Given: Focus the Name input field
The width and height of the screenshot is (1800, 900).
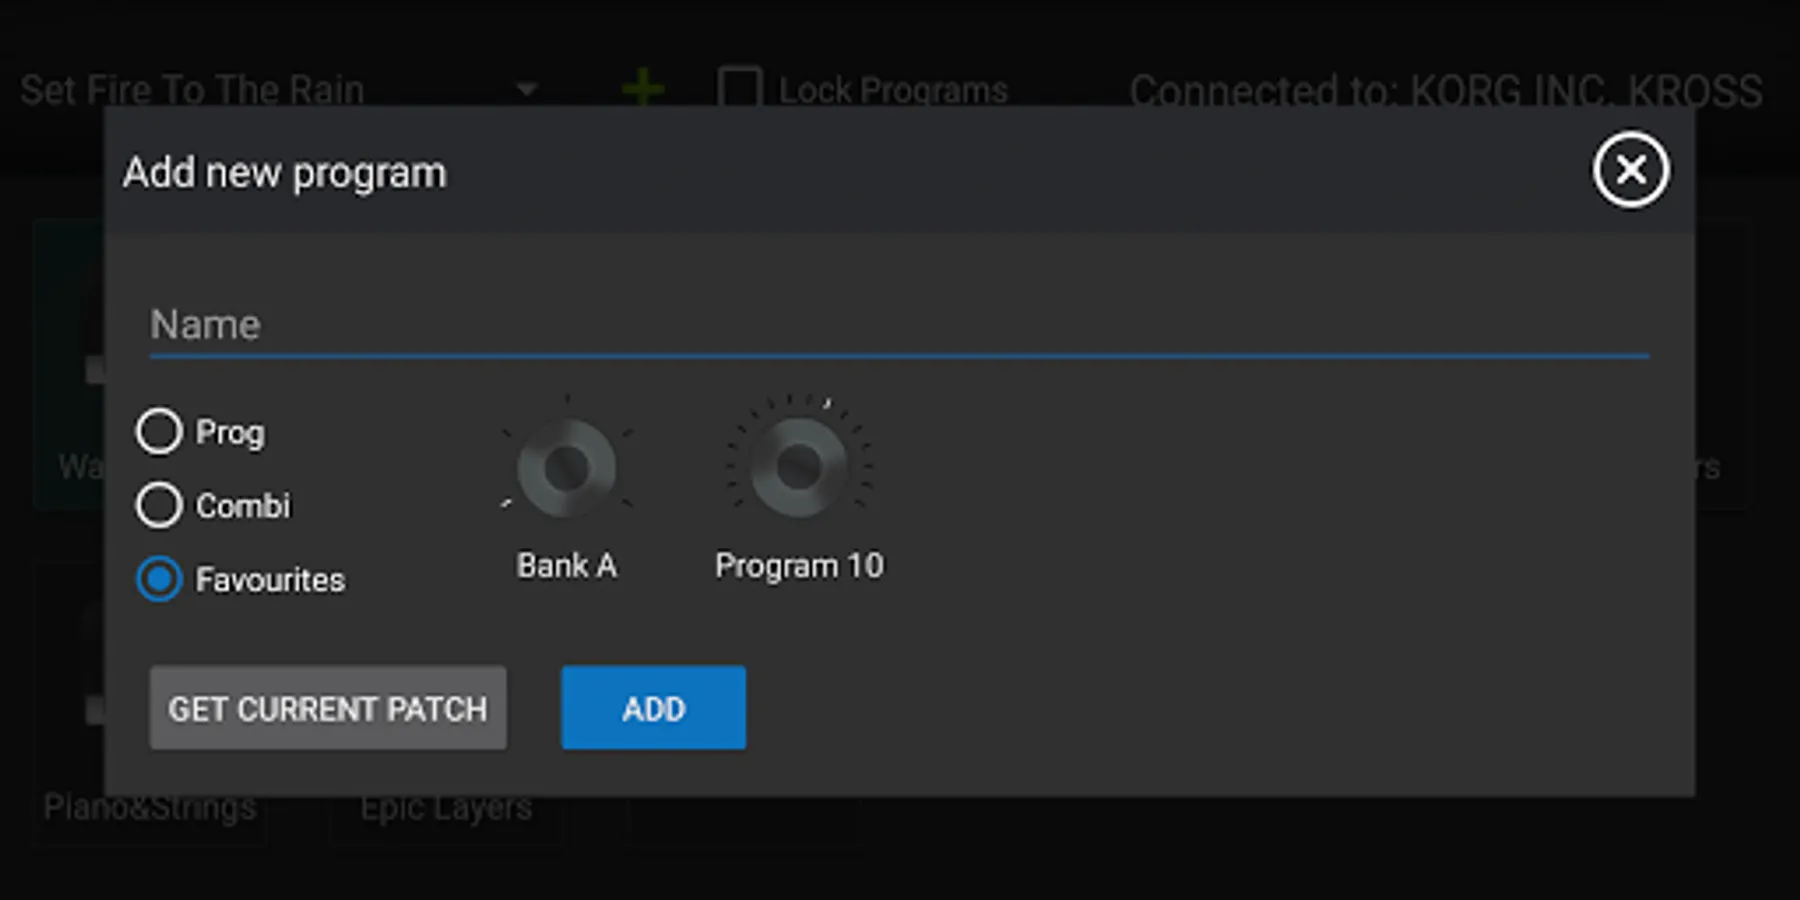Looking at the screenshot, I should point(899,326).
